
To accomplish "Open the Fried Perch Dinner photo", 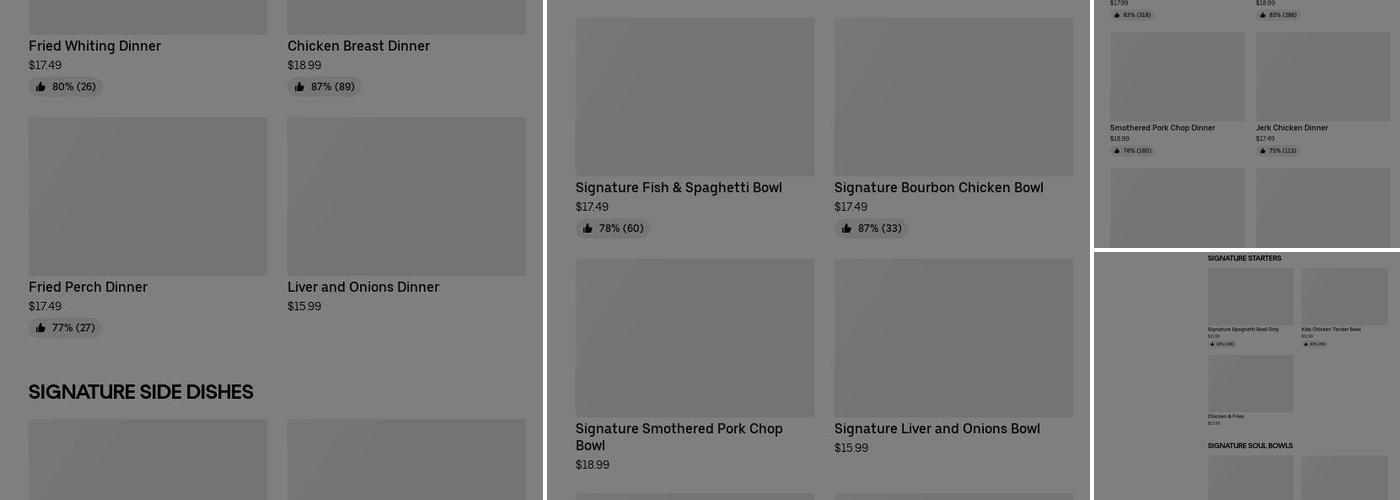I will [x=147, y=196].
